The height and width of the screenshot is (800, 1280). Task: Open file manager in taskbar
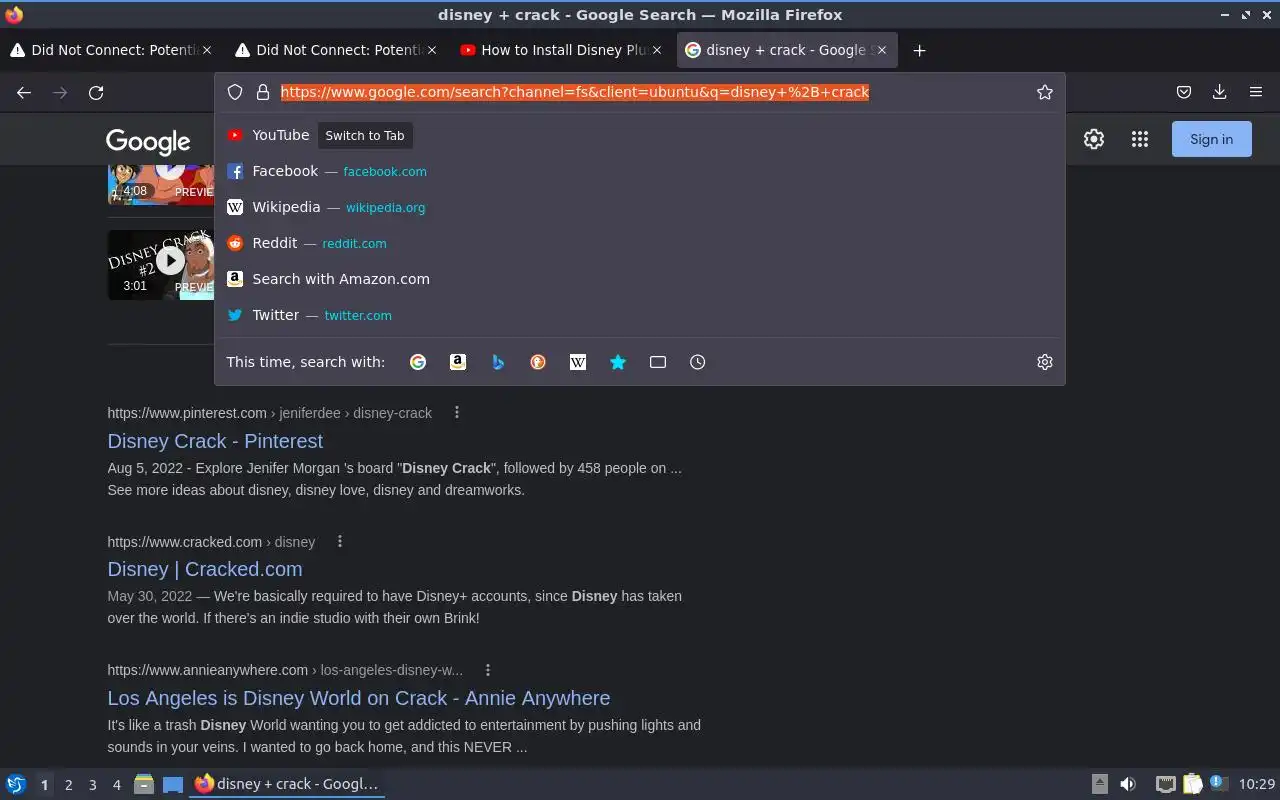point(144,784)
